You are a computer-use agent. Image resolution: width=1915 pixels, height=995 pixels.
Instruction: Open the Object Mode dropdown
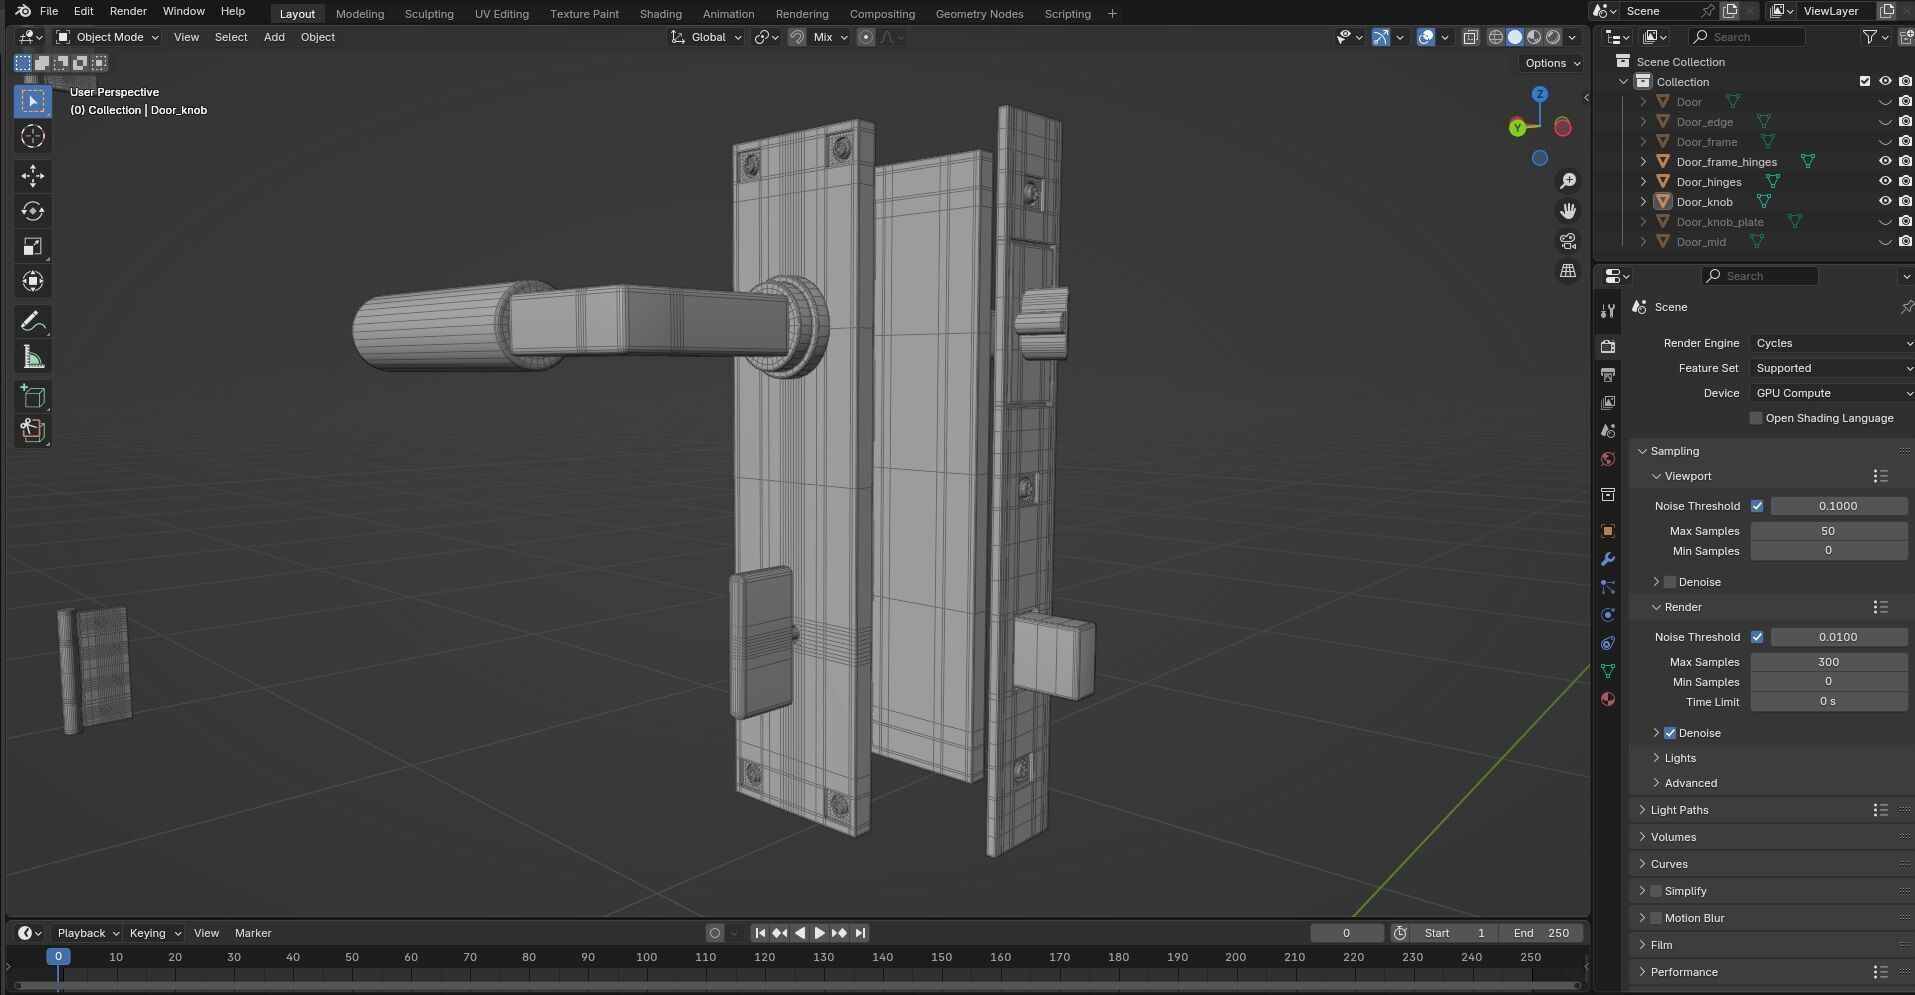[108, 37]
